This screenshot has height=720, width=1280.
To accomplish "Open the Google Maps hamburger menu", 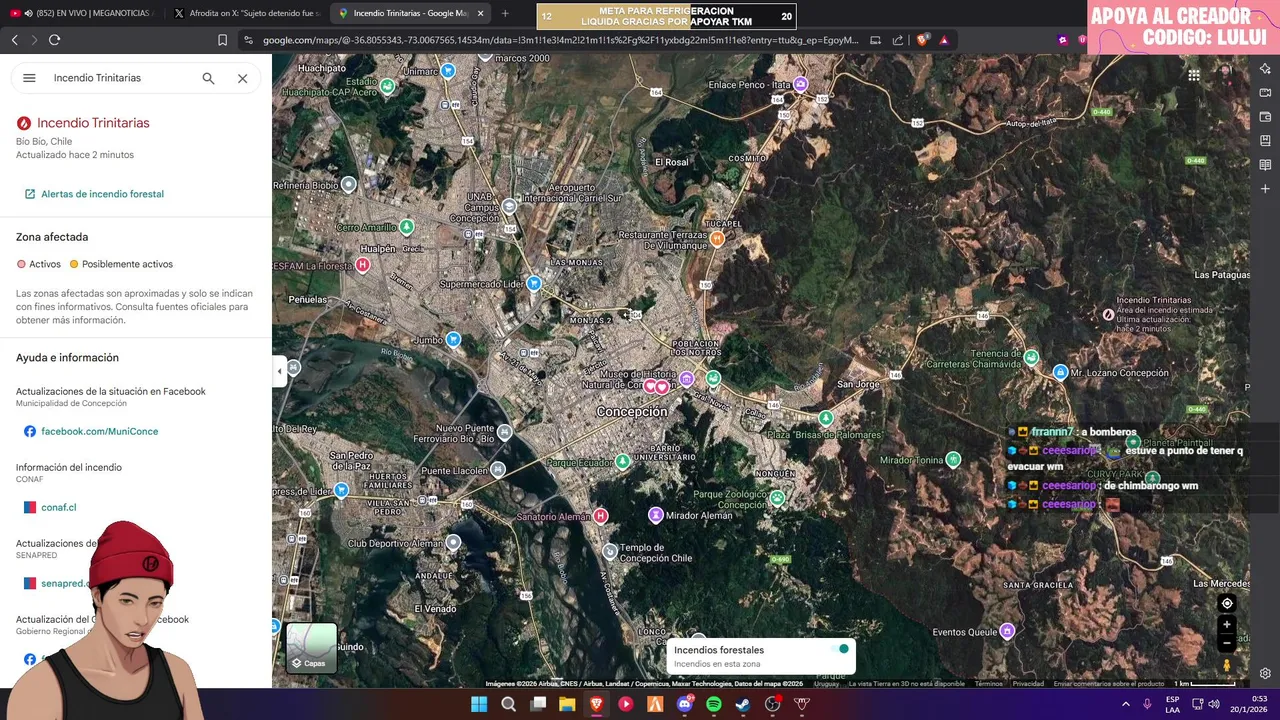I will click(29, 78).
